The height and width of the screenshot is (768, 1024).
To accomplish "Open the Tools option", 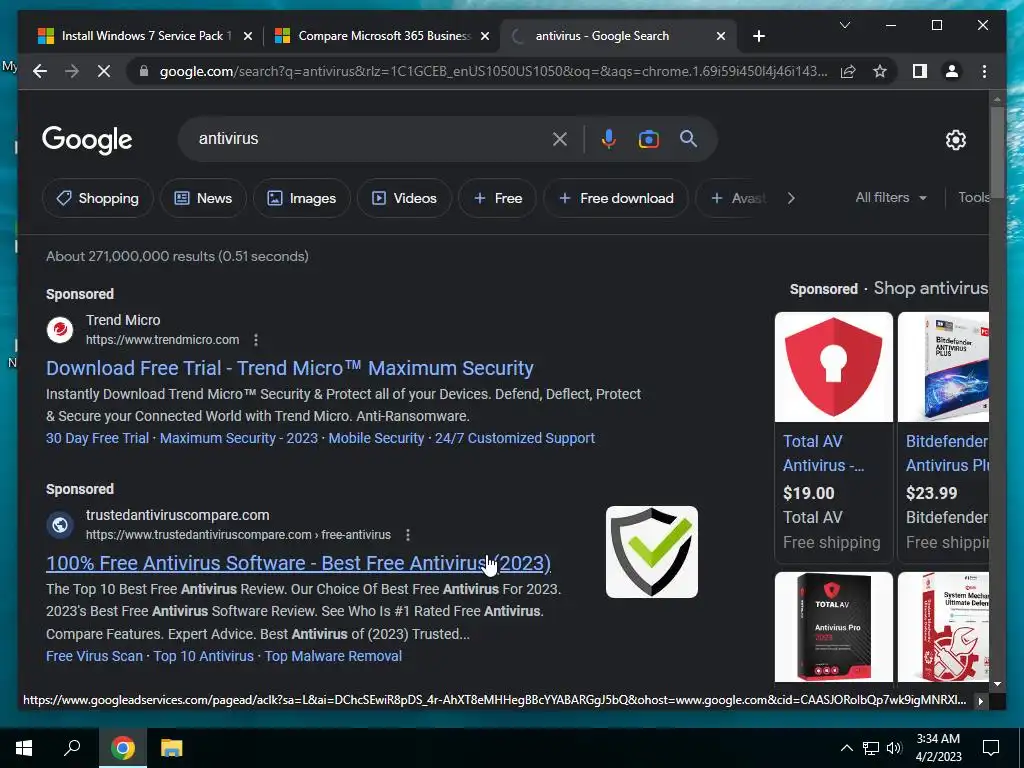I will [973, 197].
